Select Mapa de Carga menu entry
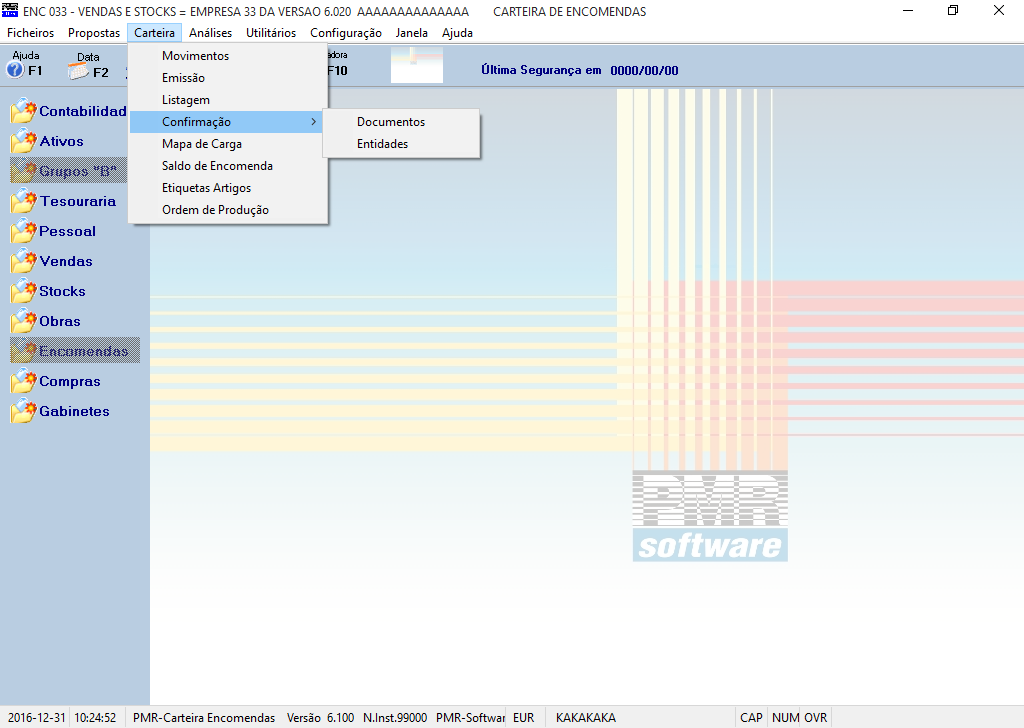The image size is (1024, 728). point(228,144)
